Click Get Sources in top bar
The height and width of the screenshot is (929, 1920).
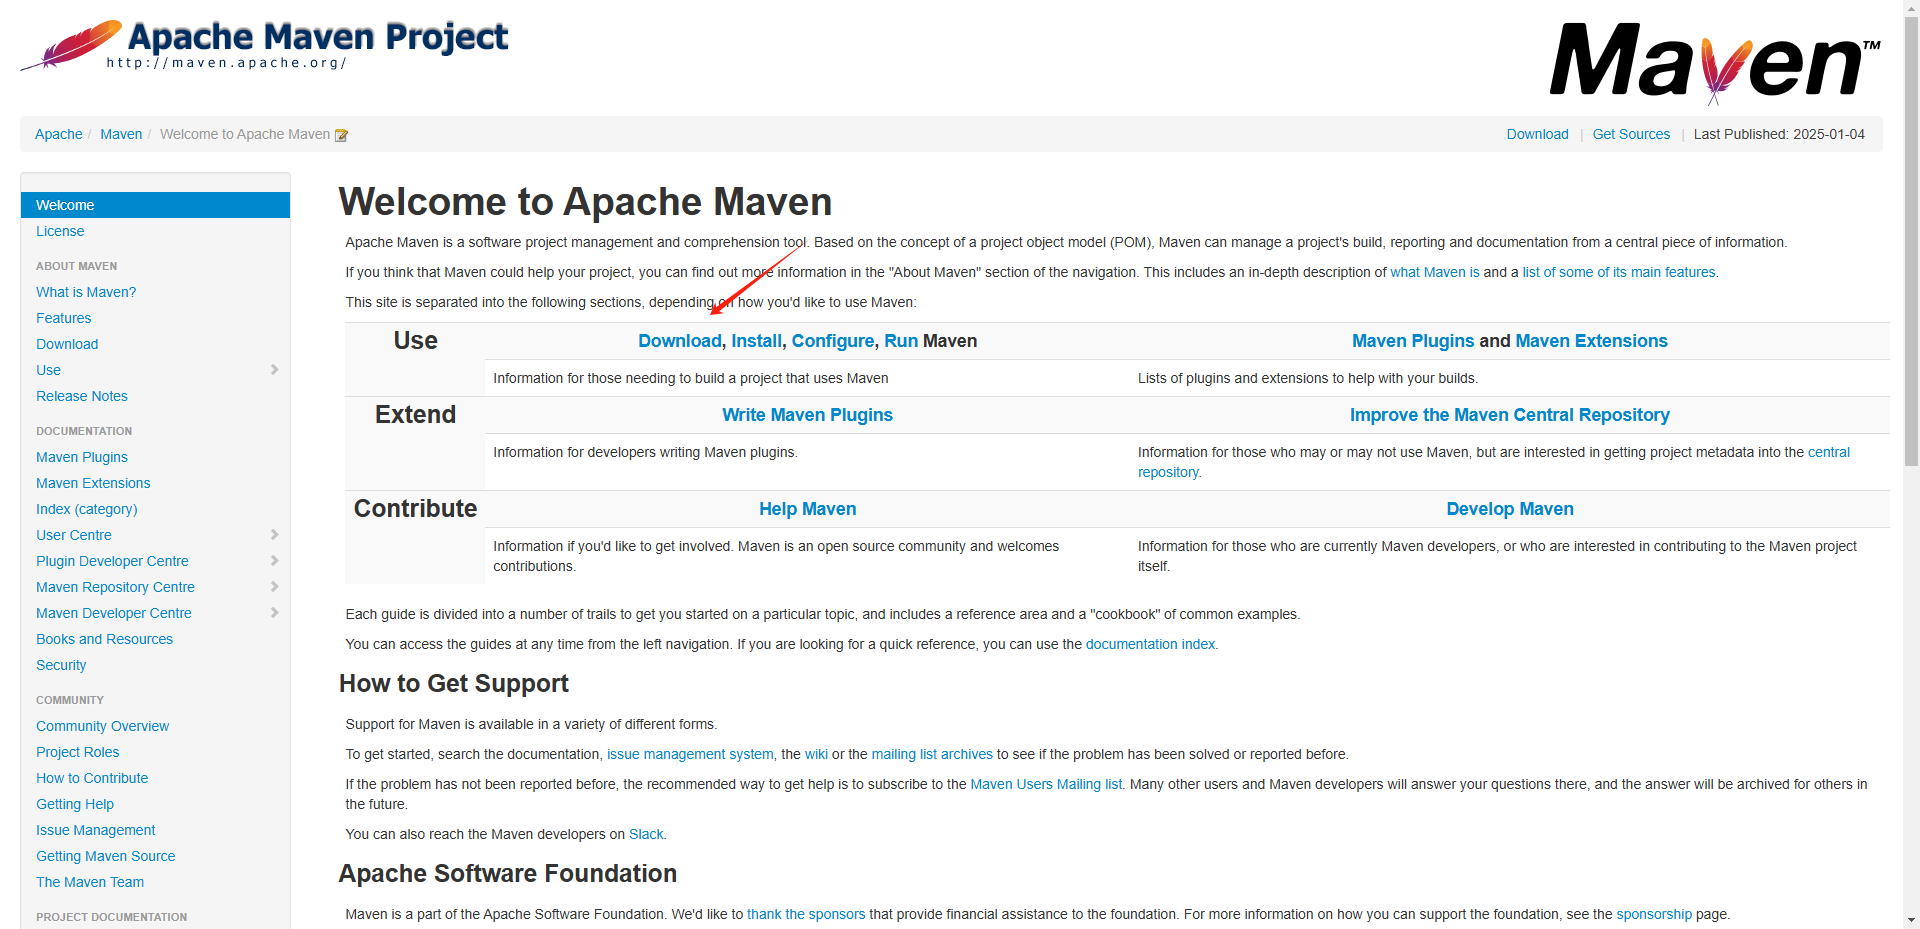click(x=1631, y=134)
